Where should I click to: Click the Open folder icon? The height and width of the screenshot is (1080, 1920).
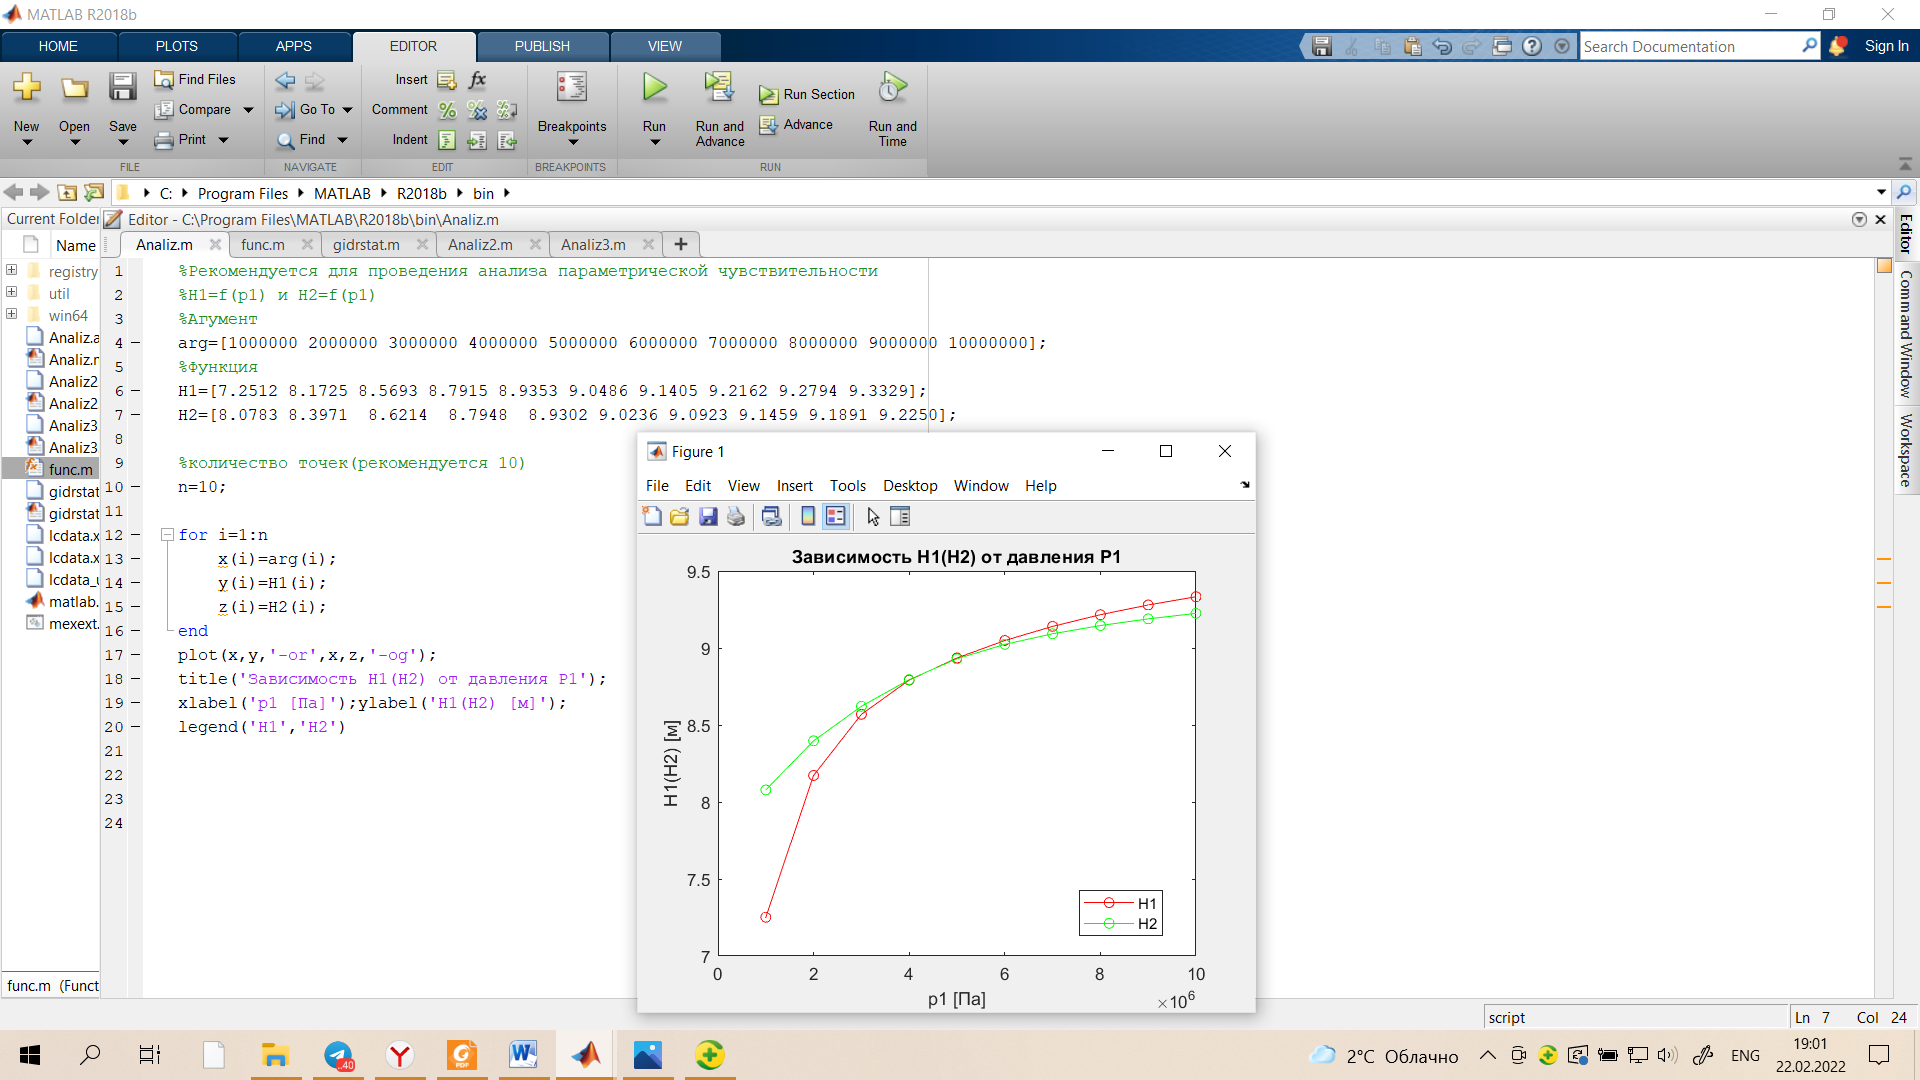click(74, 88)
